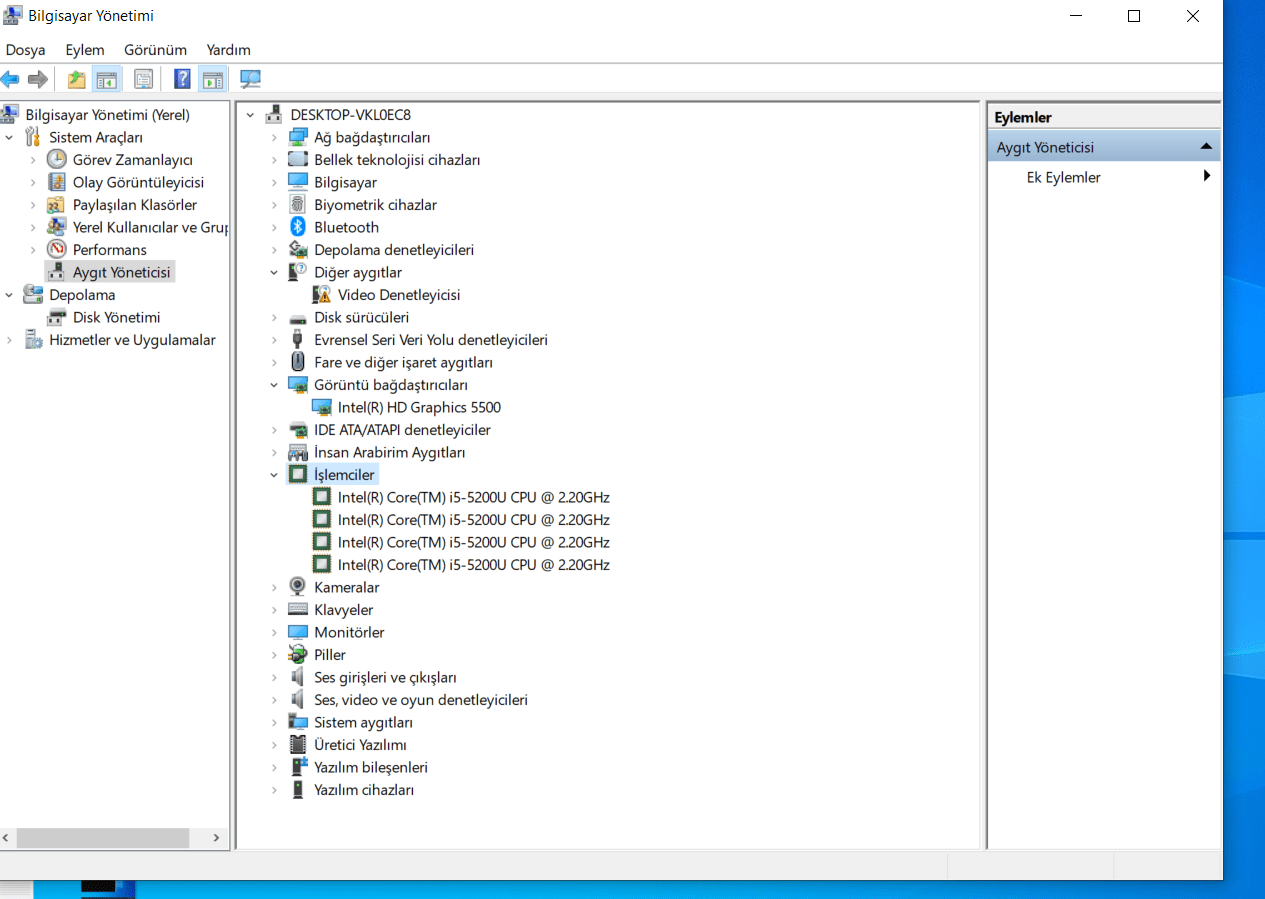Toggle the Show/Hide Console Tree toolbar icon
The height and width of the screenshot is (899, 1265).
tap(106, 79)
